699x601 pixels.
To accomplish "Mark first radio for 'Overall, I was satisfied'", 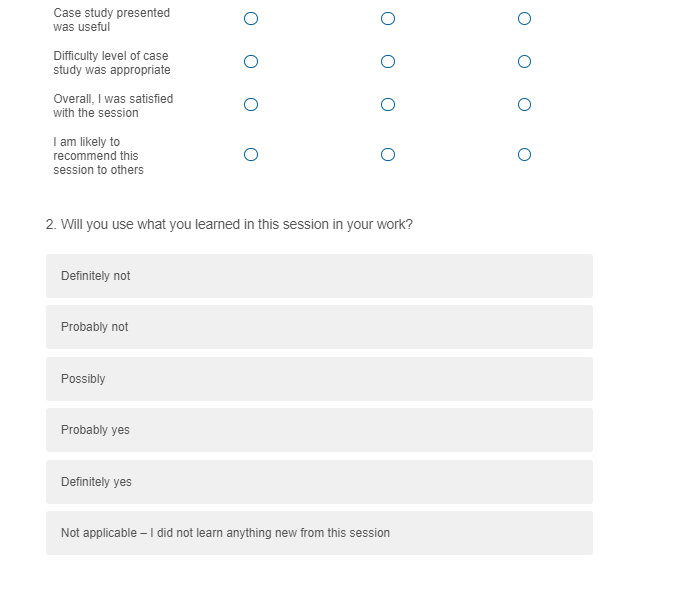I will pyautogui.click(x=251, y=105).
